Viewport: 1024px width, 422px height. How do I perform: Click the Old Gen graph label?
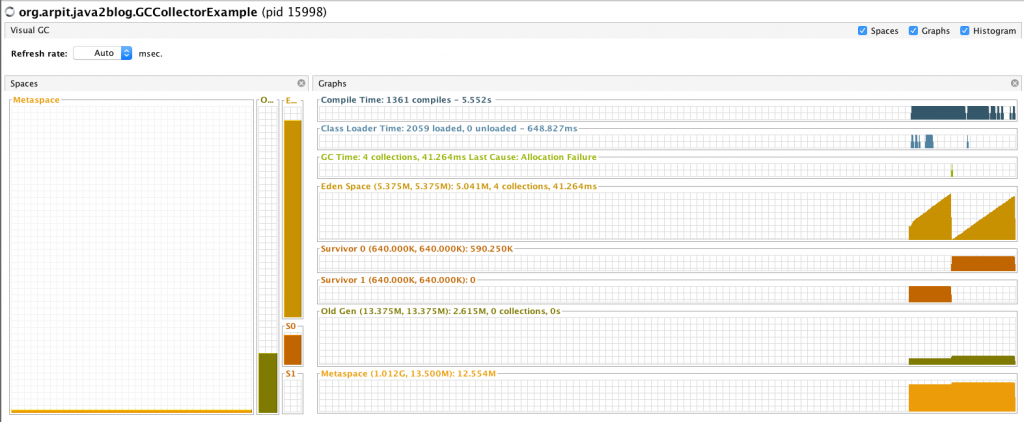click(441, 312)
